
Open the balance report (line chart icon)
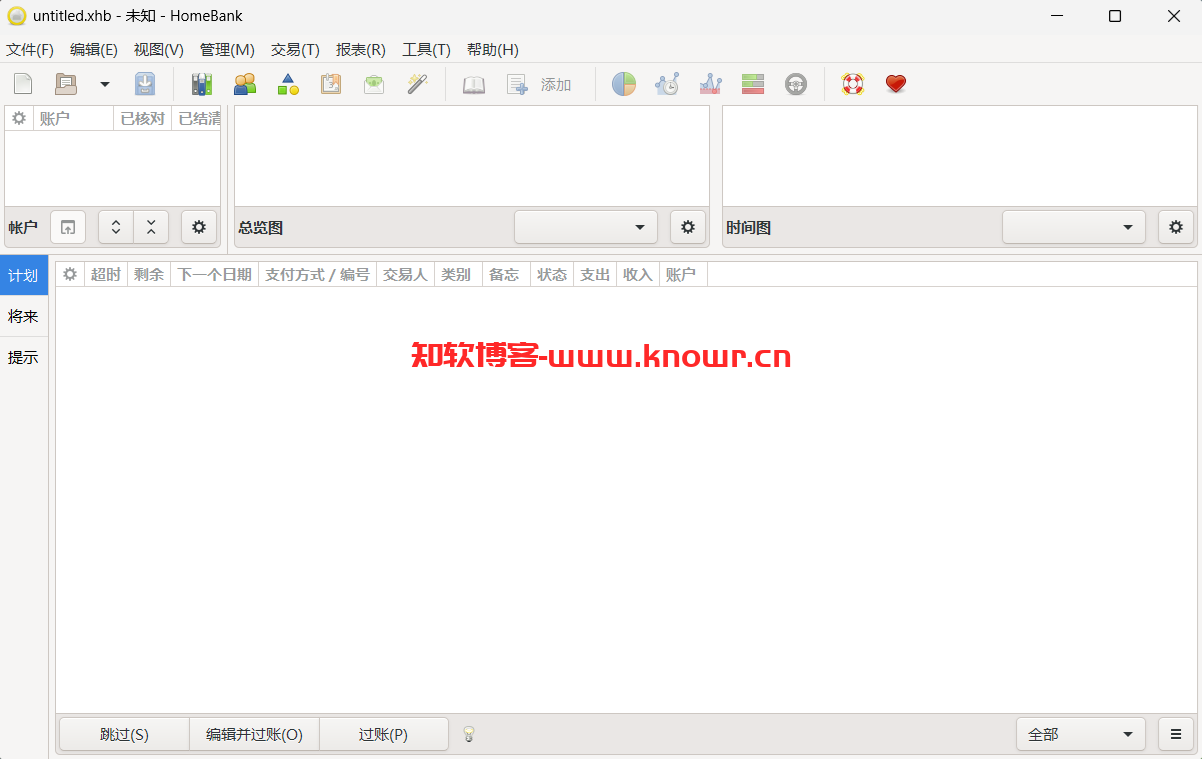tap(710, 85)
